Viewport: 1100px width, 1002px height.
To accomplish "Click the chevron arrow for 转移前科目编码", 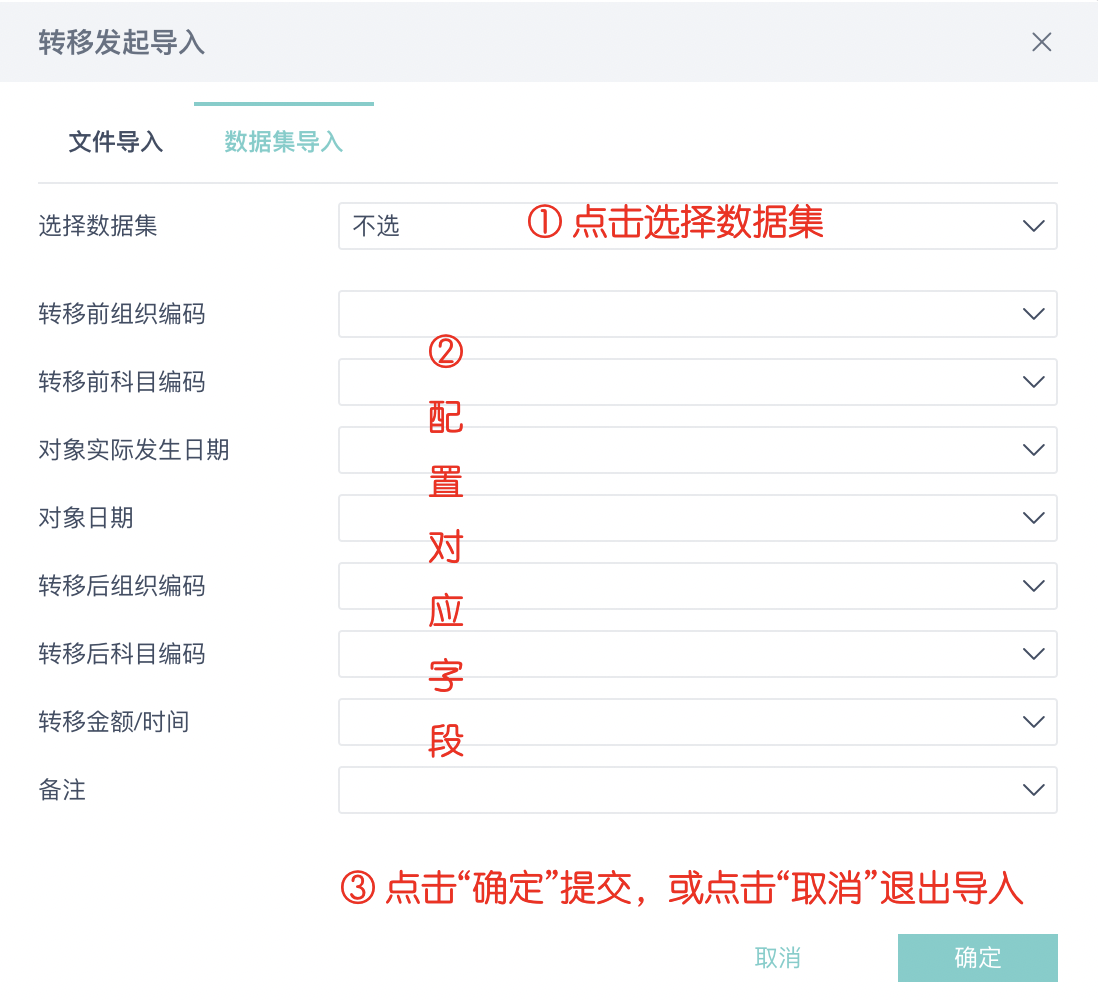I will 1034,382.
